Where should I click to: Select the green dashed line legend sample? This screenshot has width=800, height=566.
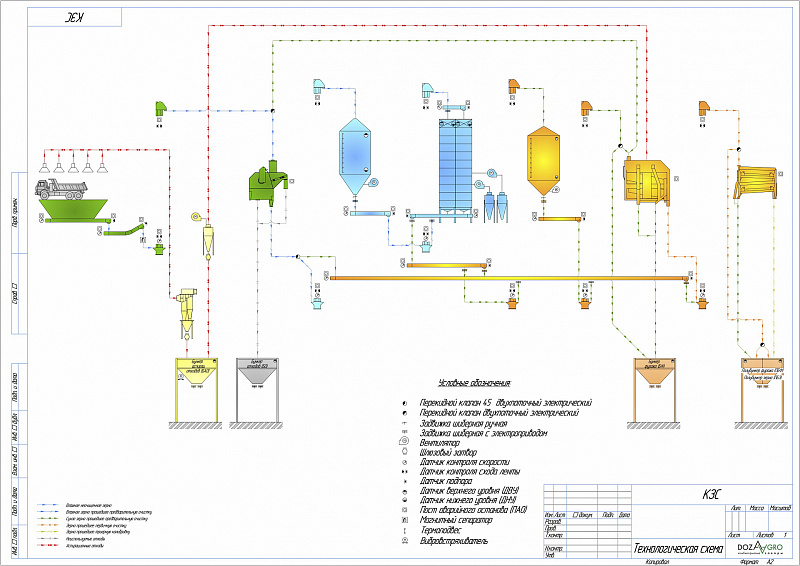(x=48, y=519)
